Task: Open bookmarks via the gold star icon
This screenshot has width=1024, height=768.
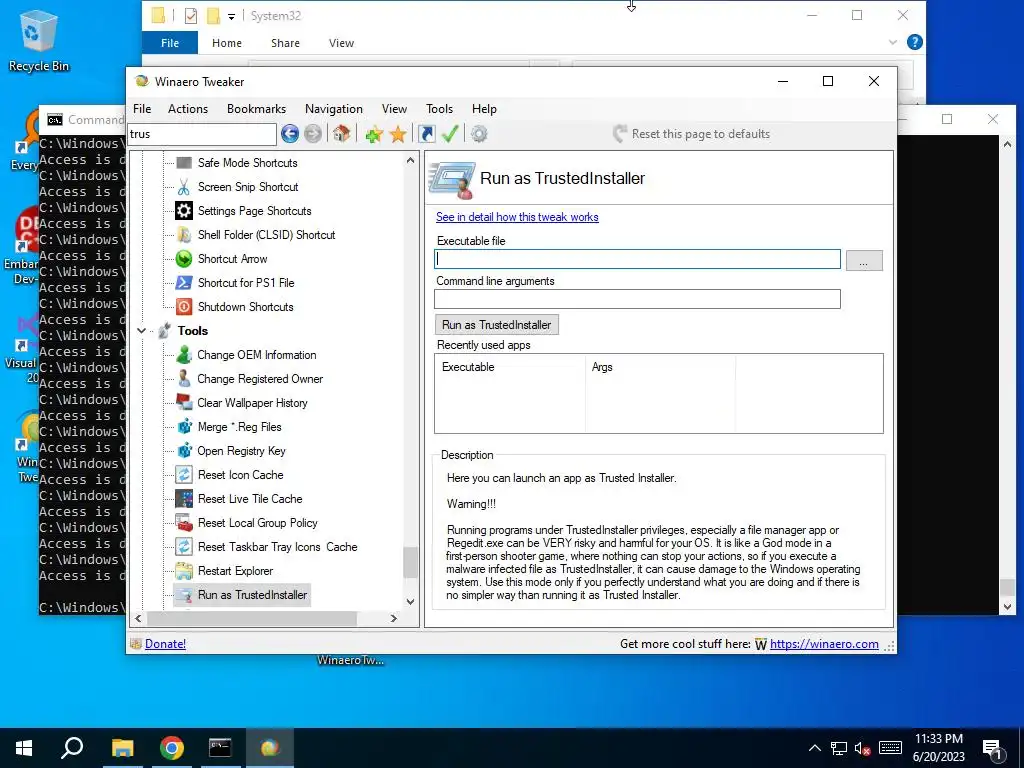Action: pyautogui.click(x=398, y=135)
